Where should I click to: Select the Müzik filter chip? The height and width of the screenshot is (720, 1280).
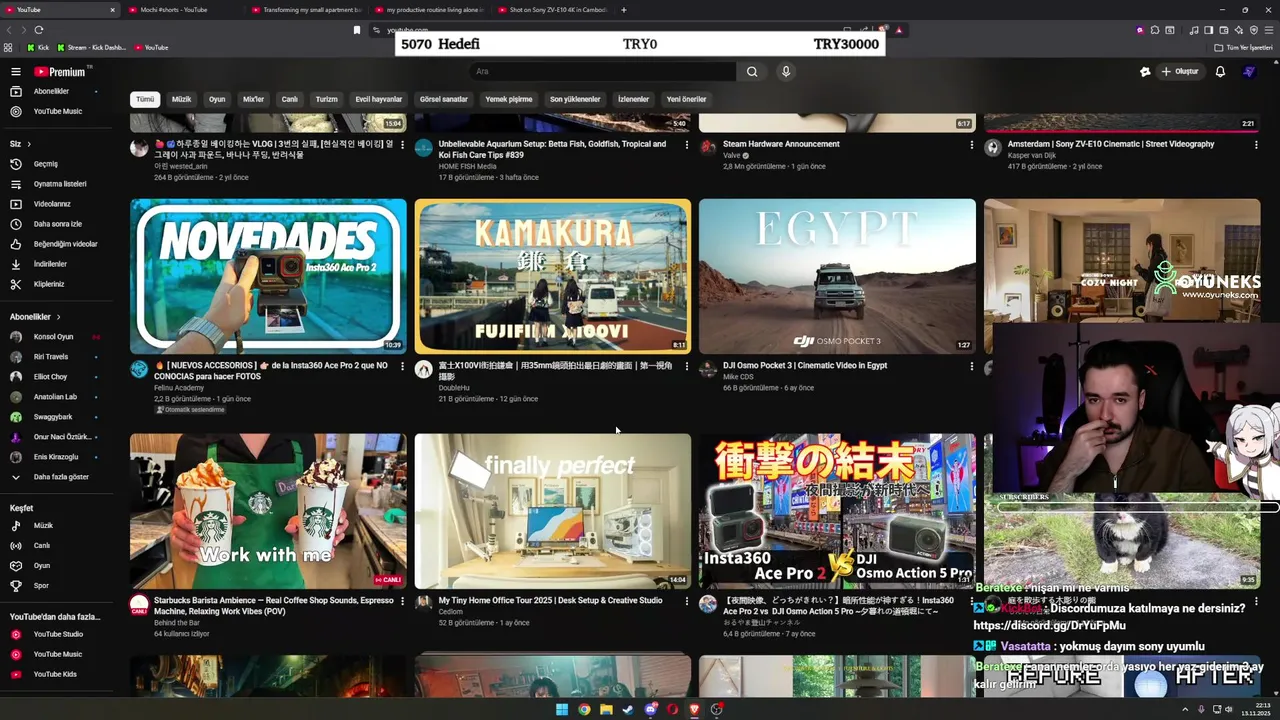tap(181, 99)
